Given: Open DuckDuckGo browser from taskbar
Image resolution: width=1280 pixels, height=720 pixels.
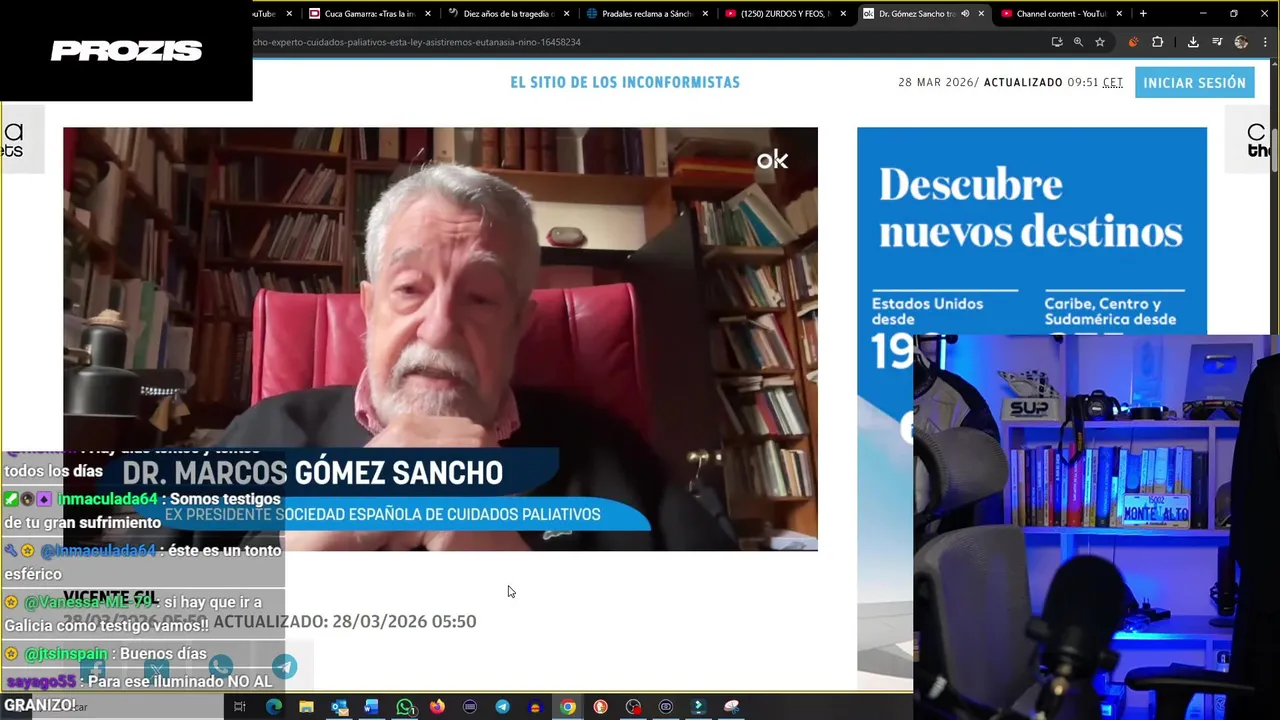Looking at the screenshot, I should [600, 707].
